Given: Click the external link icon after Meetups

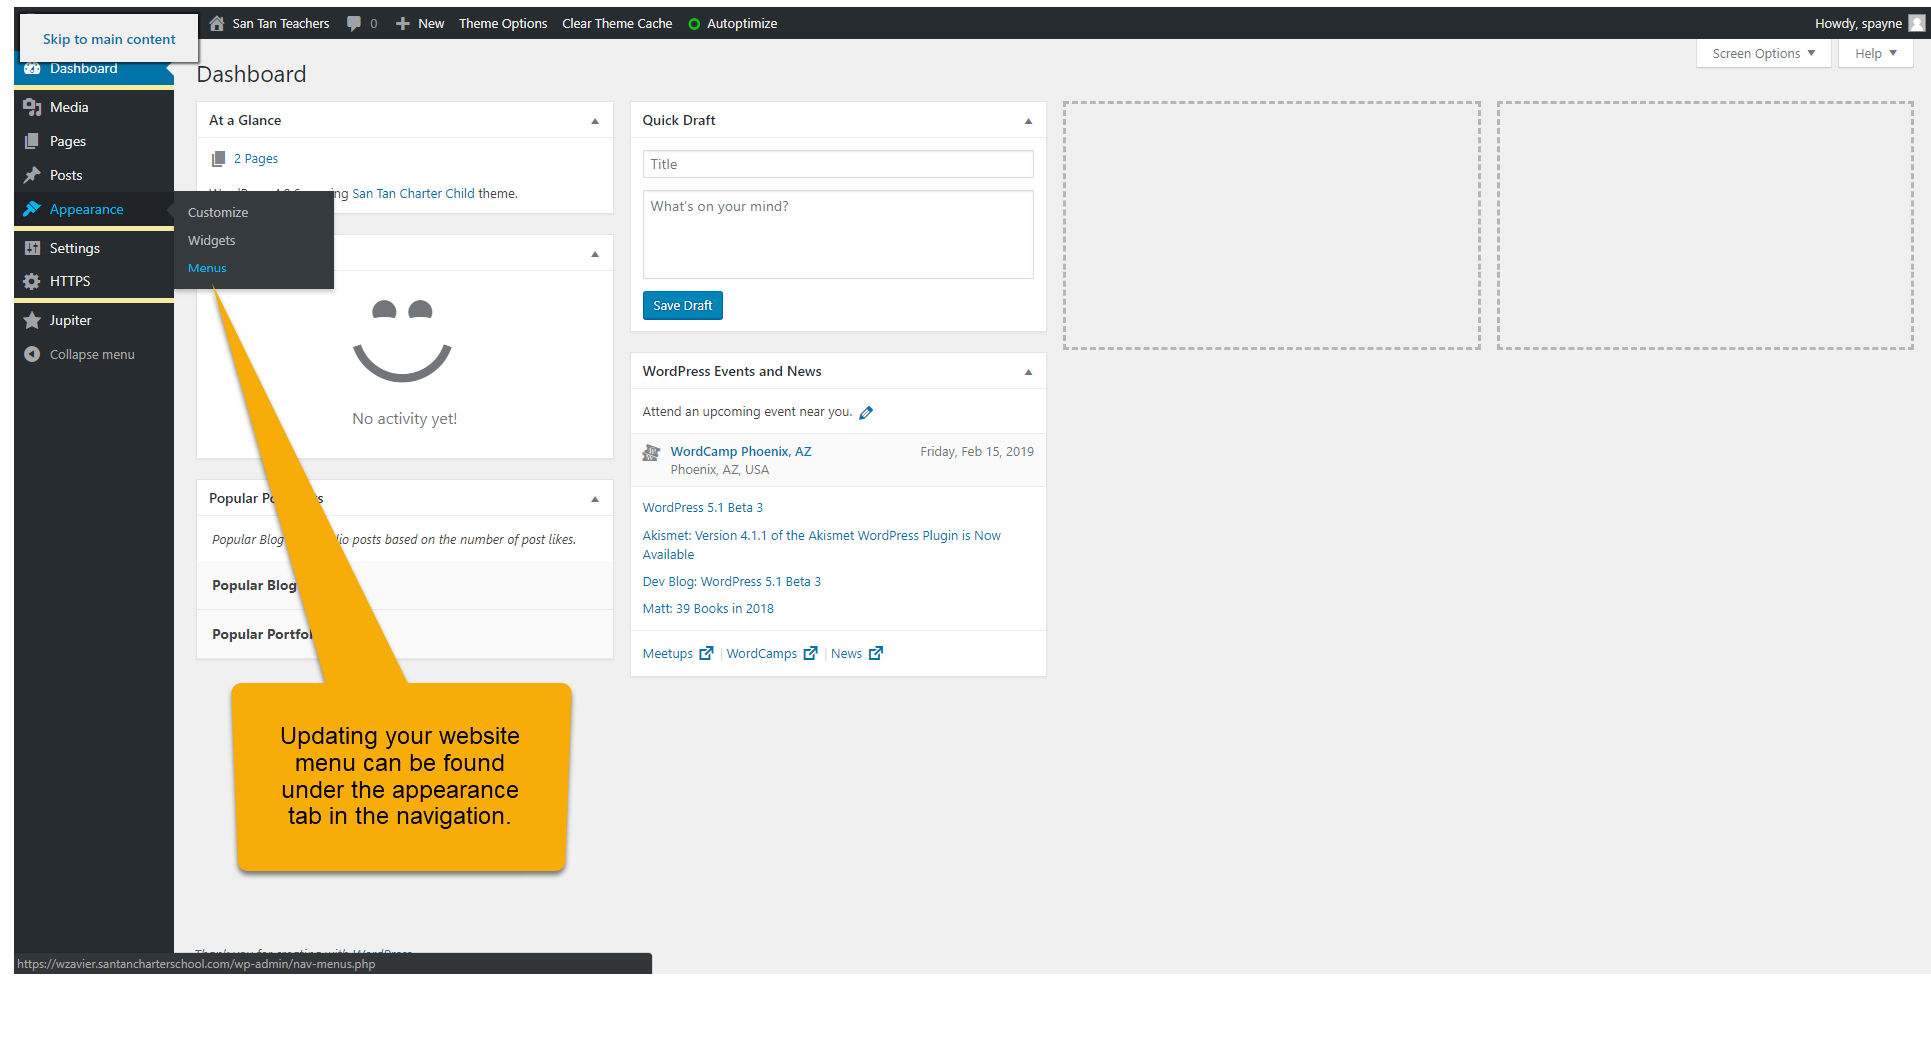Looking at the screenshot, I should 706,653.
